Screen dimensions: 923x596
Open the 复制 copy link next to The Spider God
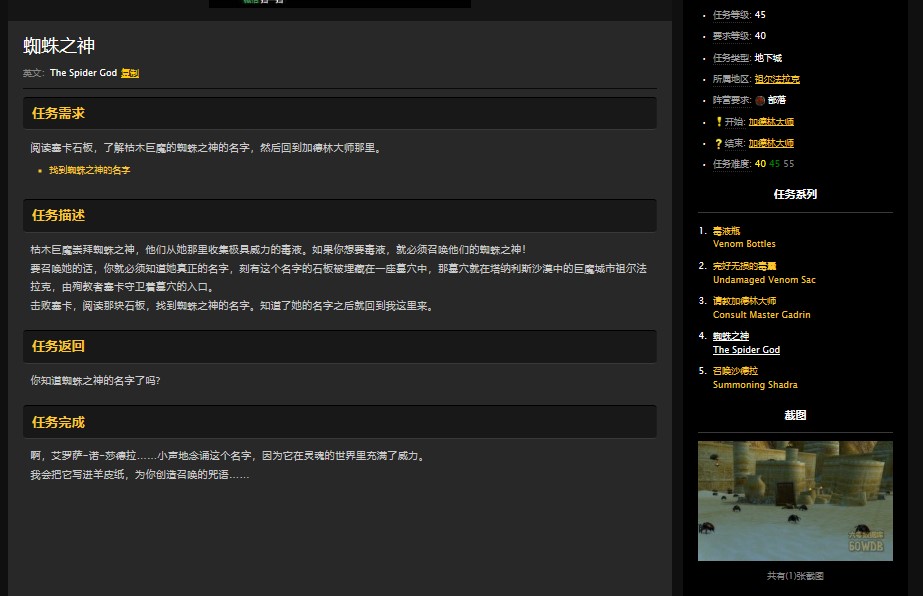point(130,73)
